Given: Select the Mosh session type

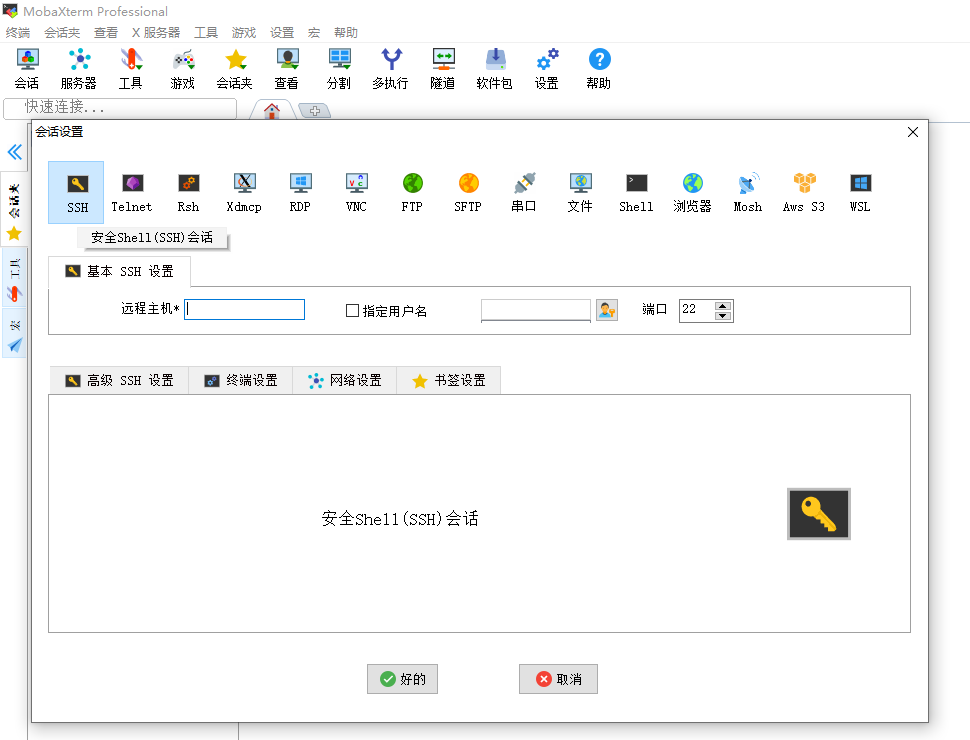Looking at the screenshot, I should (x=748, y=192).
